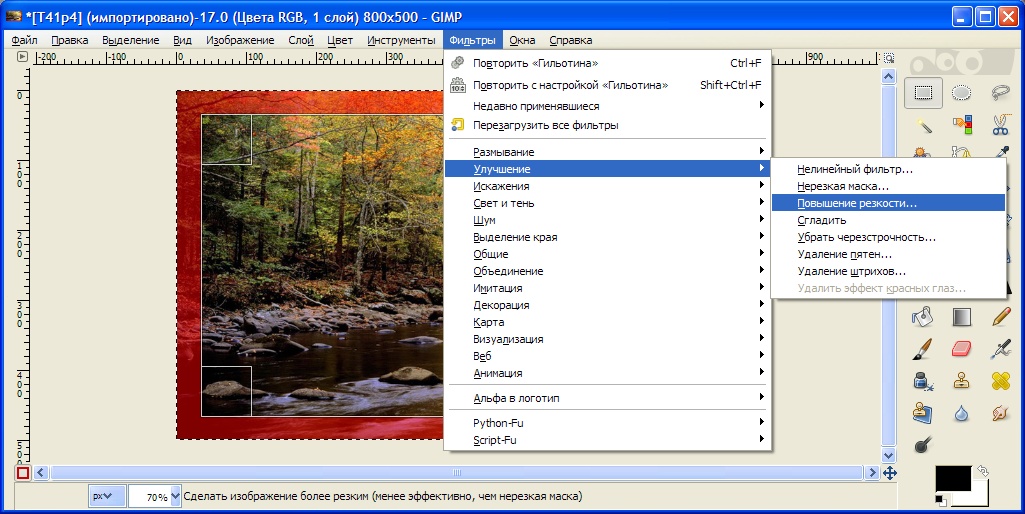Select the Ellipse Select tool
The width and height of the screenshot is (1025, 514).
point(961,93)
